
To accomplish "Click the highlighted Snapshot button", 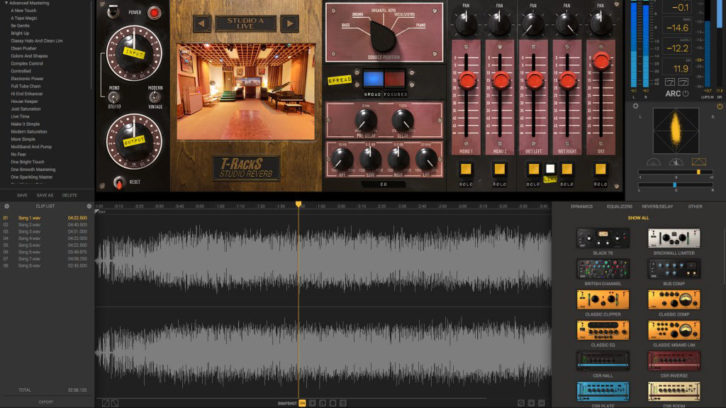I will pyautogui.click(x=302, y=403).
